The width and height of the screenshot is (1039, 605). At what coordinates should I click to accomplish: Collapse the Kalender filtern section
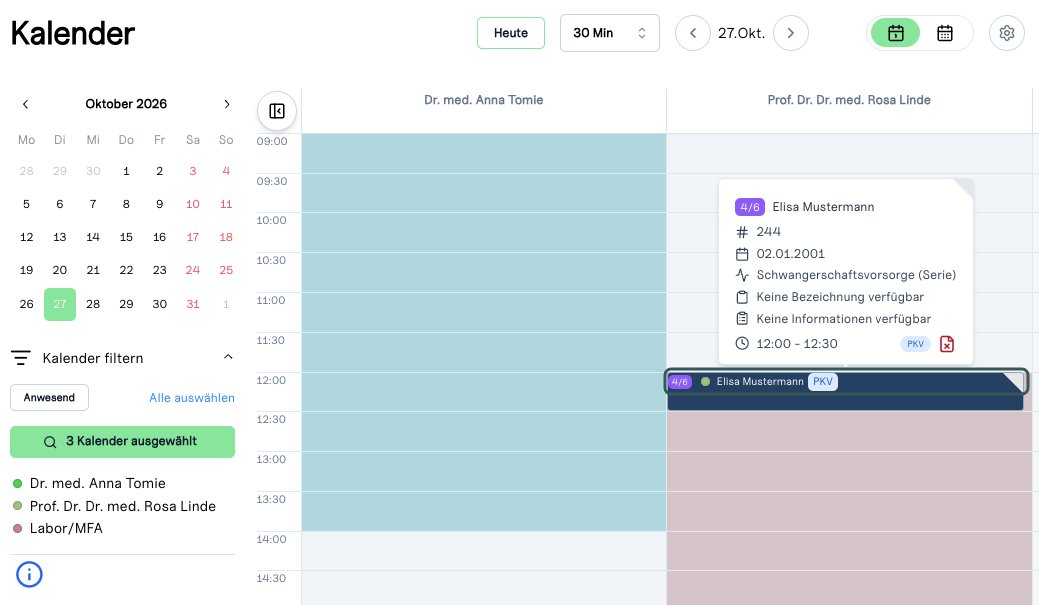[x=228, y=357]
